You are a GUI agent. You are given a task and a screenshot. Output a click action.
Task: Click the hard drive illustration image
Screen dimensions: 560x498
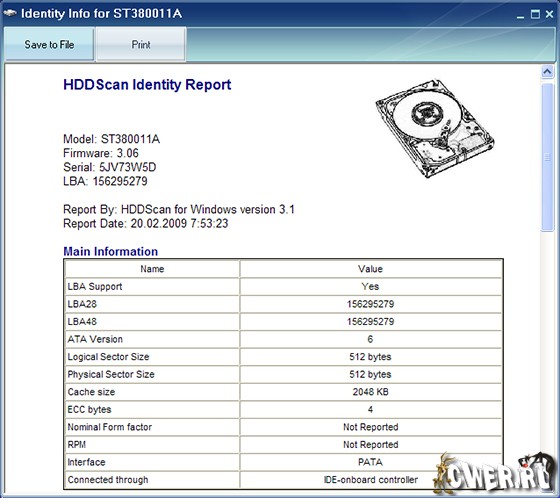point(435,128)
